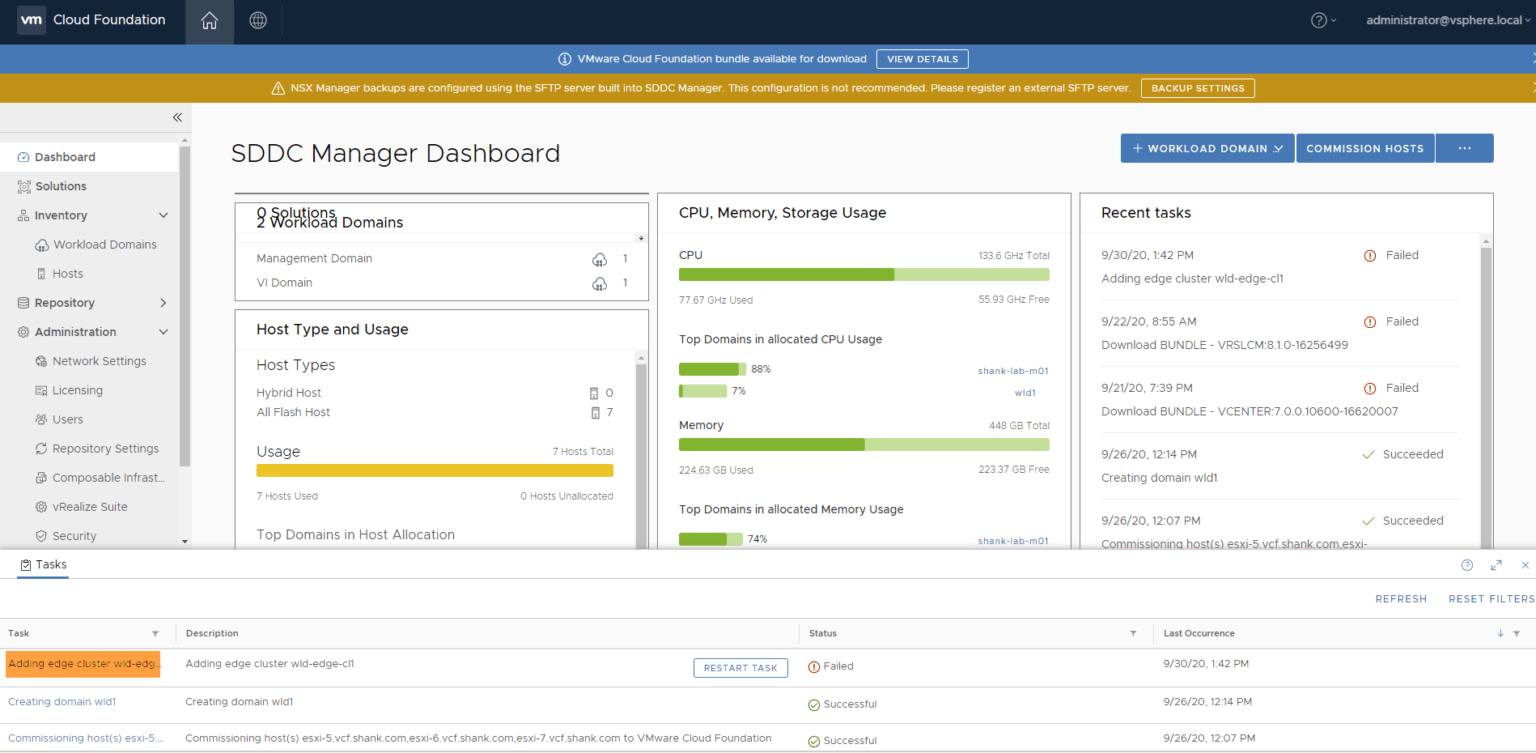Open the help question mark menu
This screenshot has width=1536, height=753.
[1324, 21]
